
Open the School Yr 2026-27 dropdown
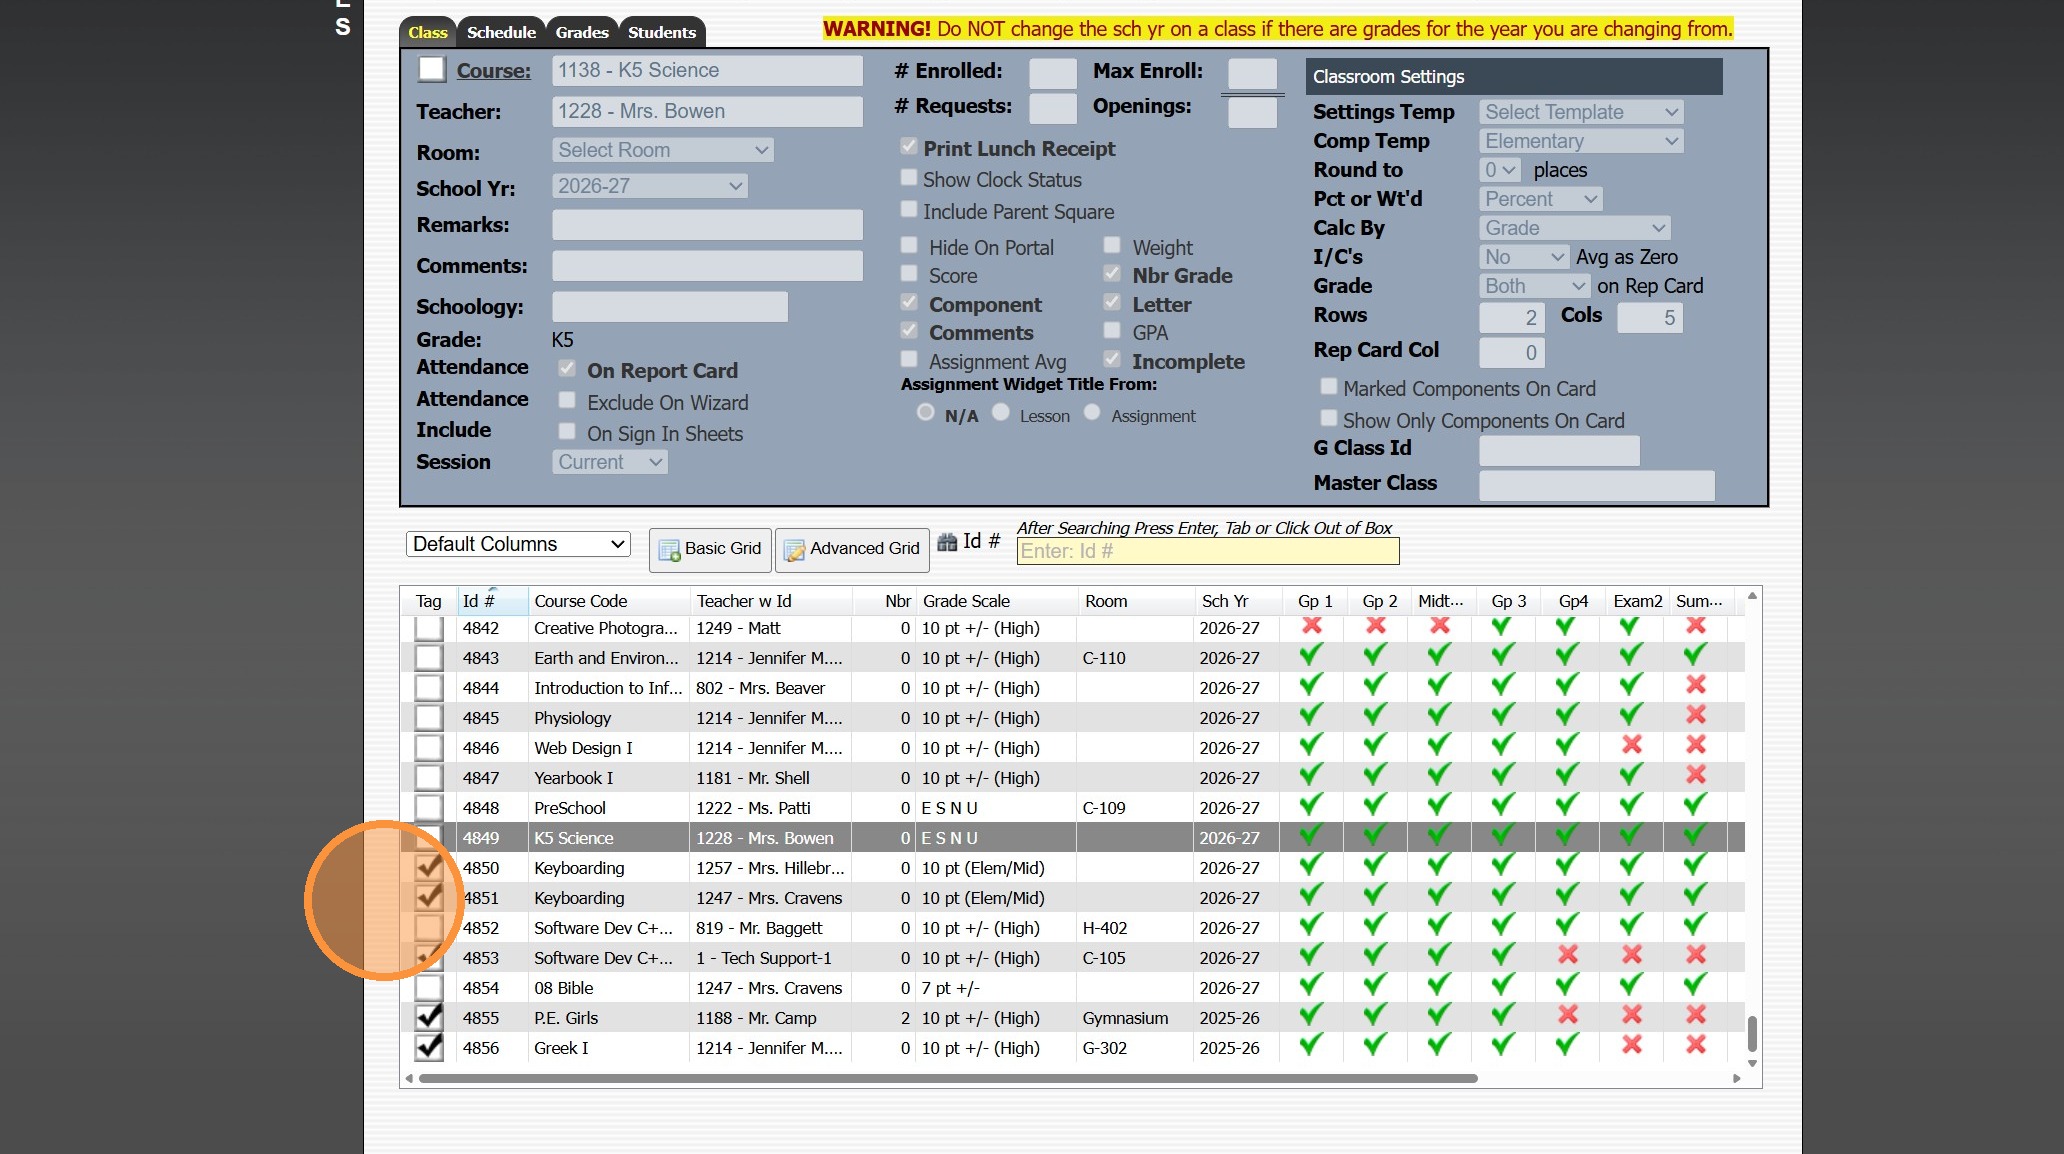point(650,186)
